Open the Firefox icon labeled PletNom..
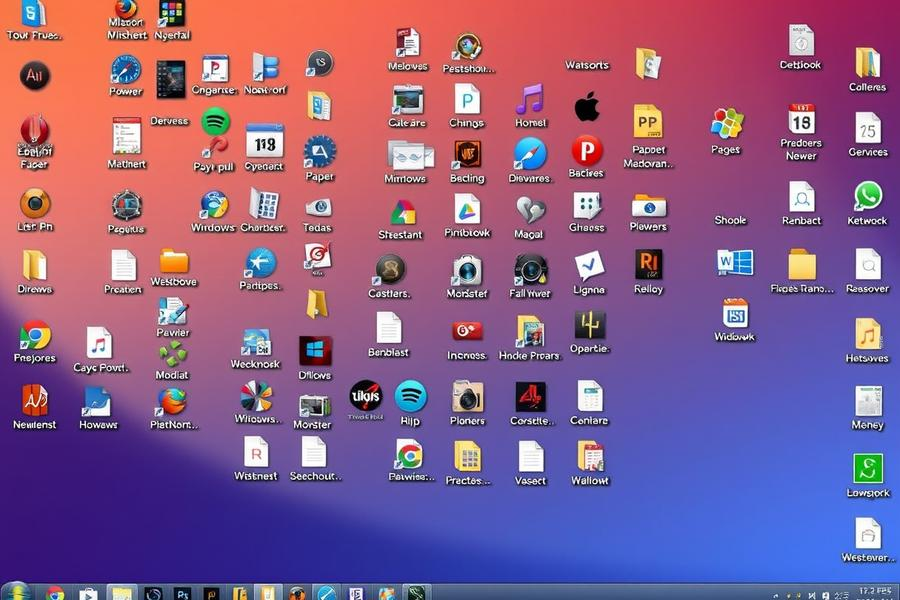Image resolution: width=900 pixels, height=600 pixels. (x=172, y=402)
